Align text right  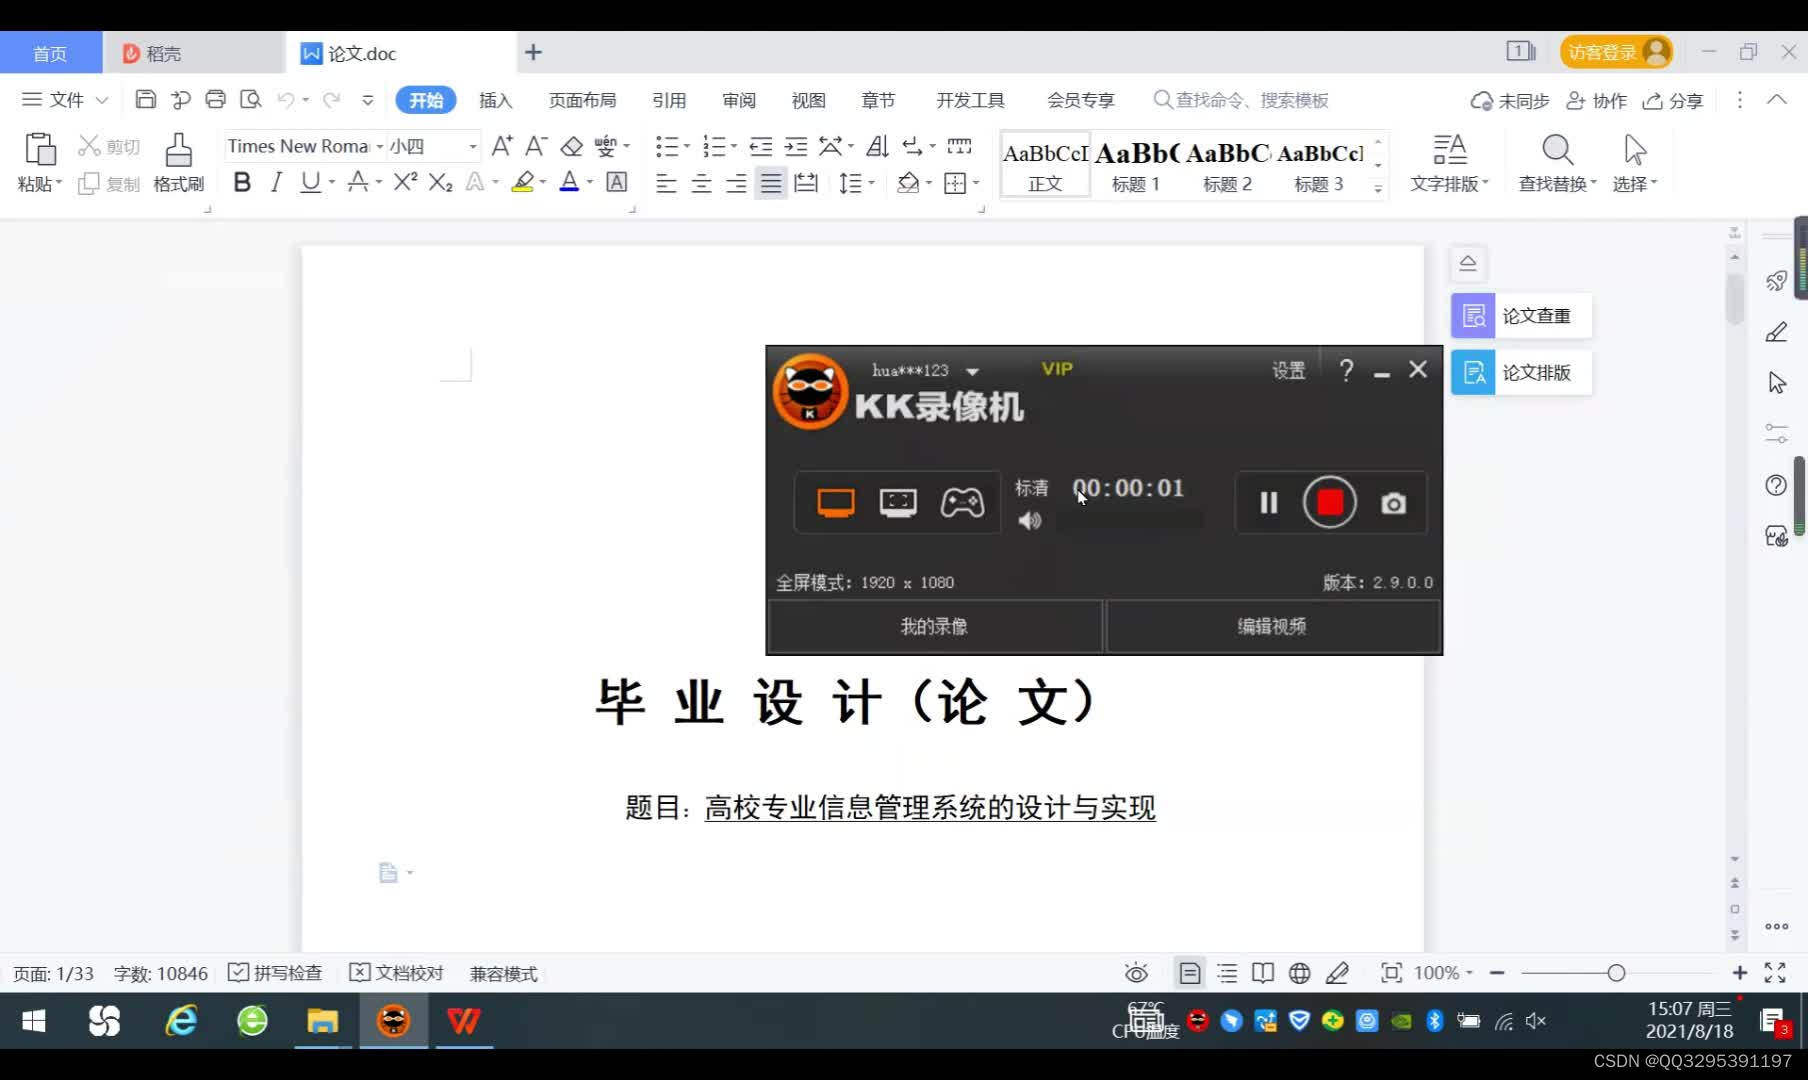point(736,183)
